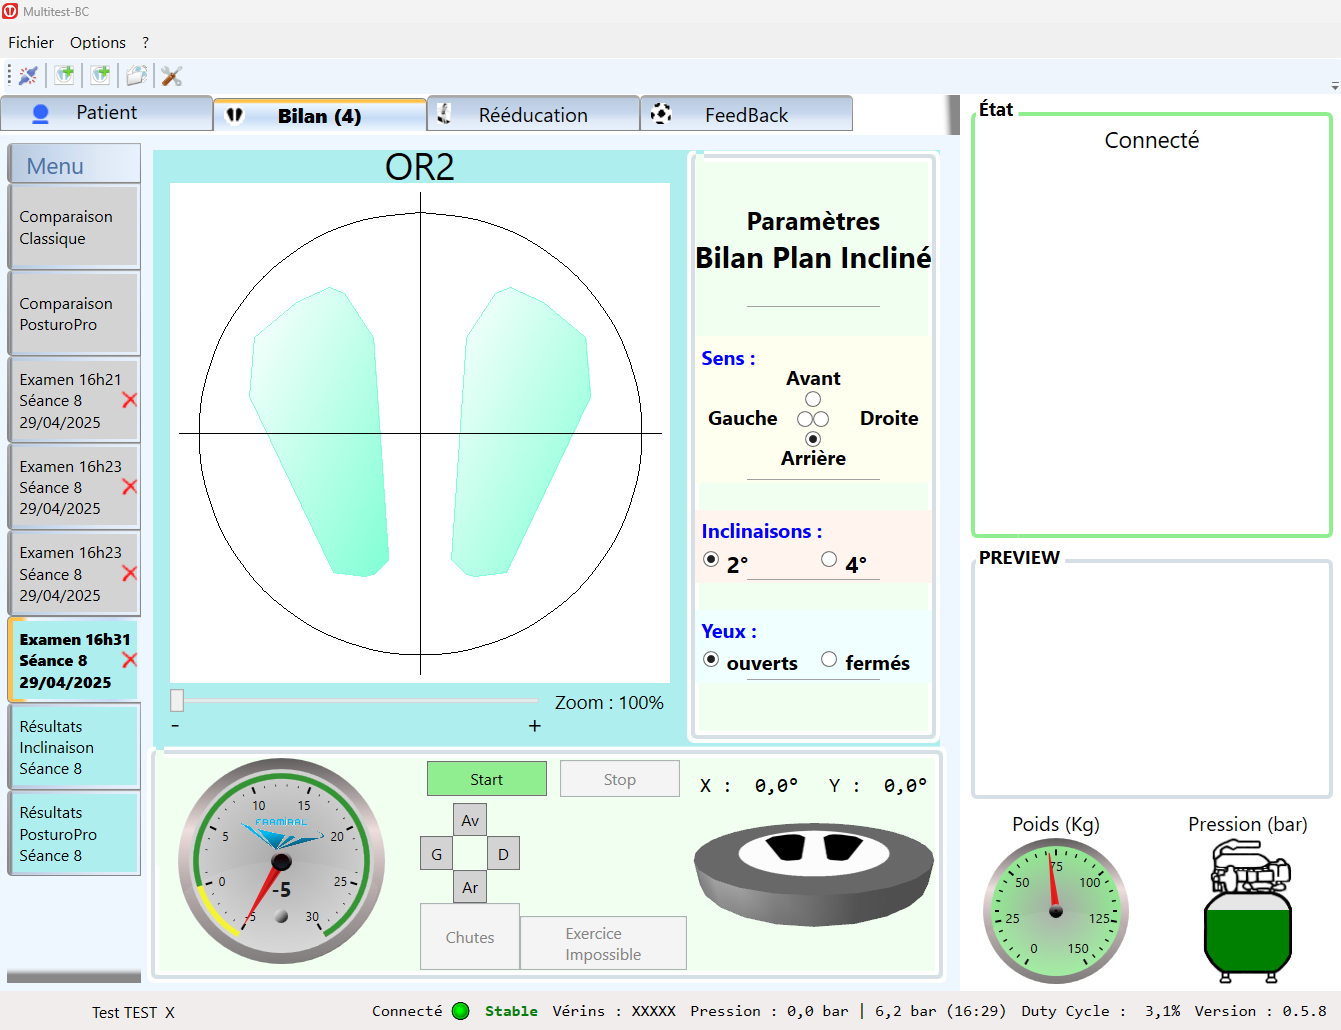
Task: Select the Gauche direction radio button
Action: 805,419
